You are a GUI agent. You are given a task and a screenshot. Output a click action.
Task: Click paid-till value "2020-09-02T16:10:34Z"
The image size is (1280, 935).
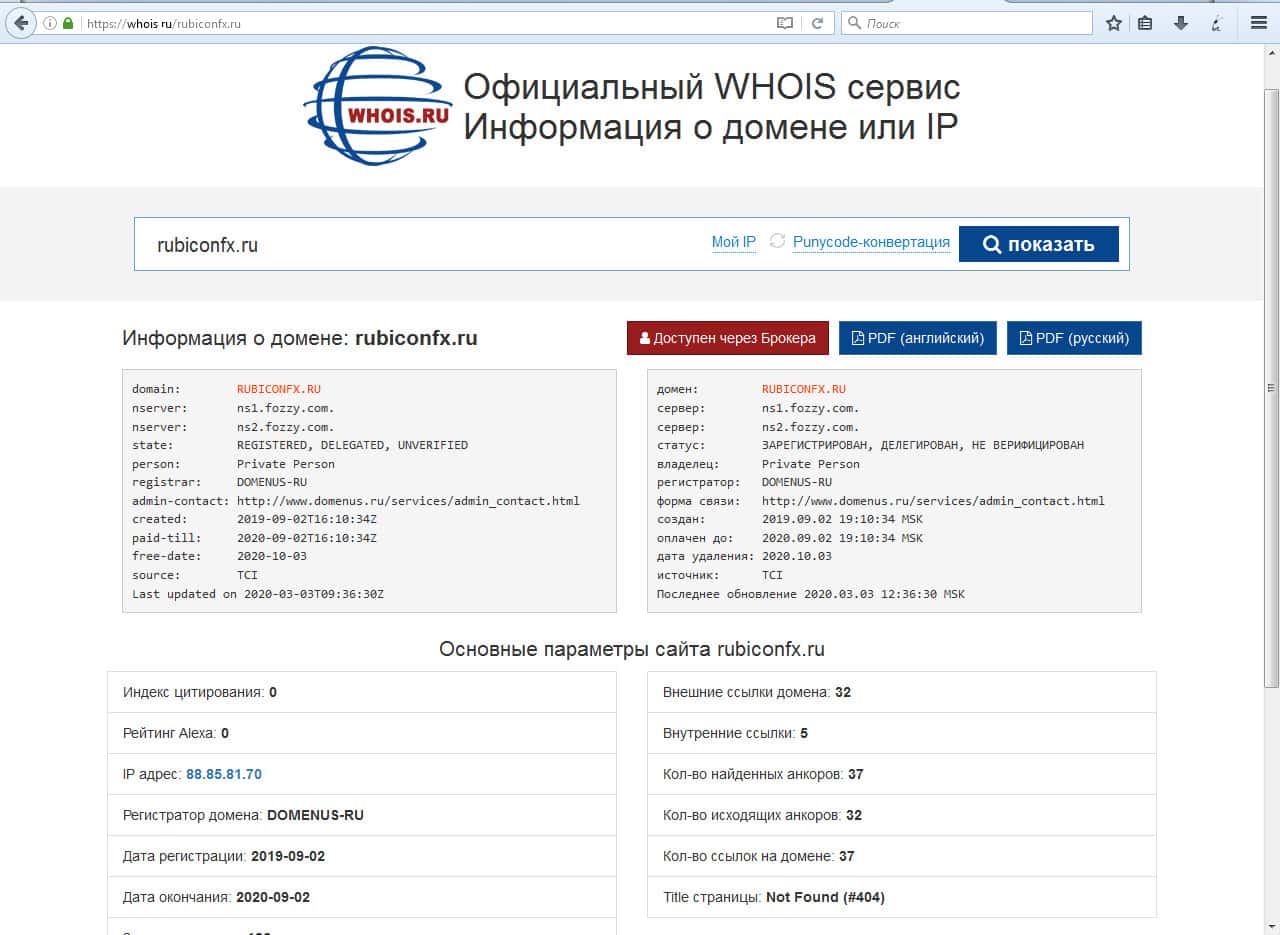[x=307, y=538]
